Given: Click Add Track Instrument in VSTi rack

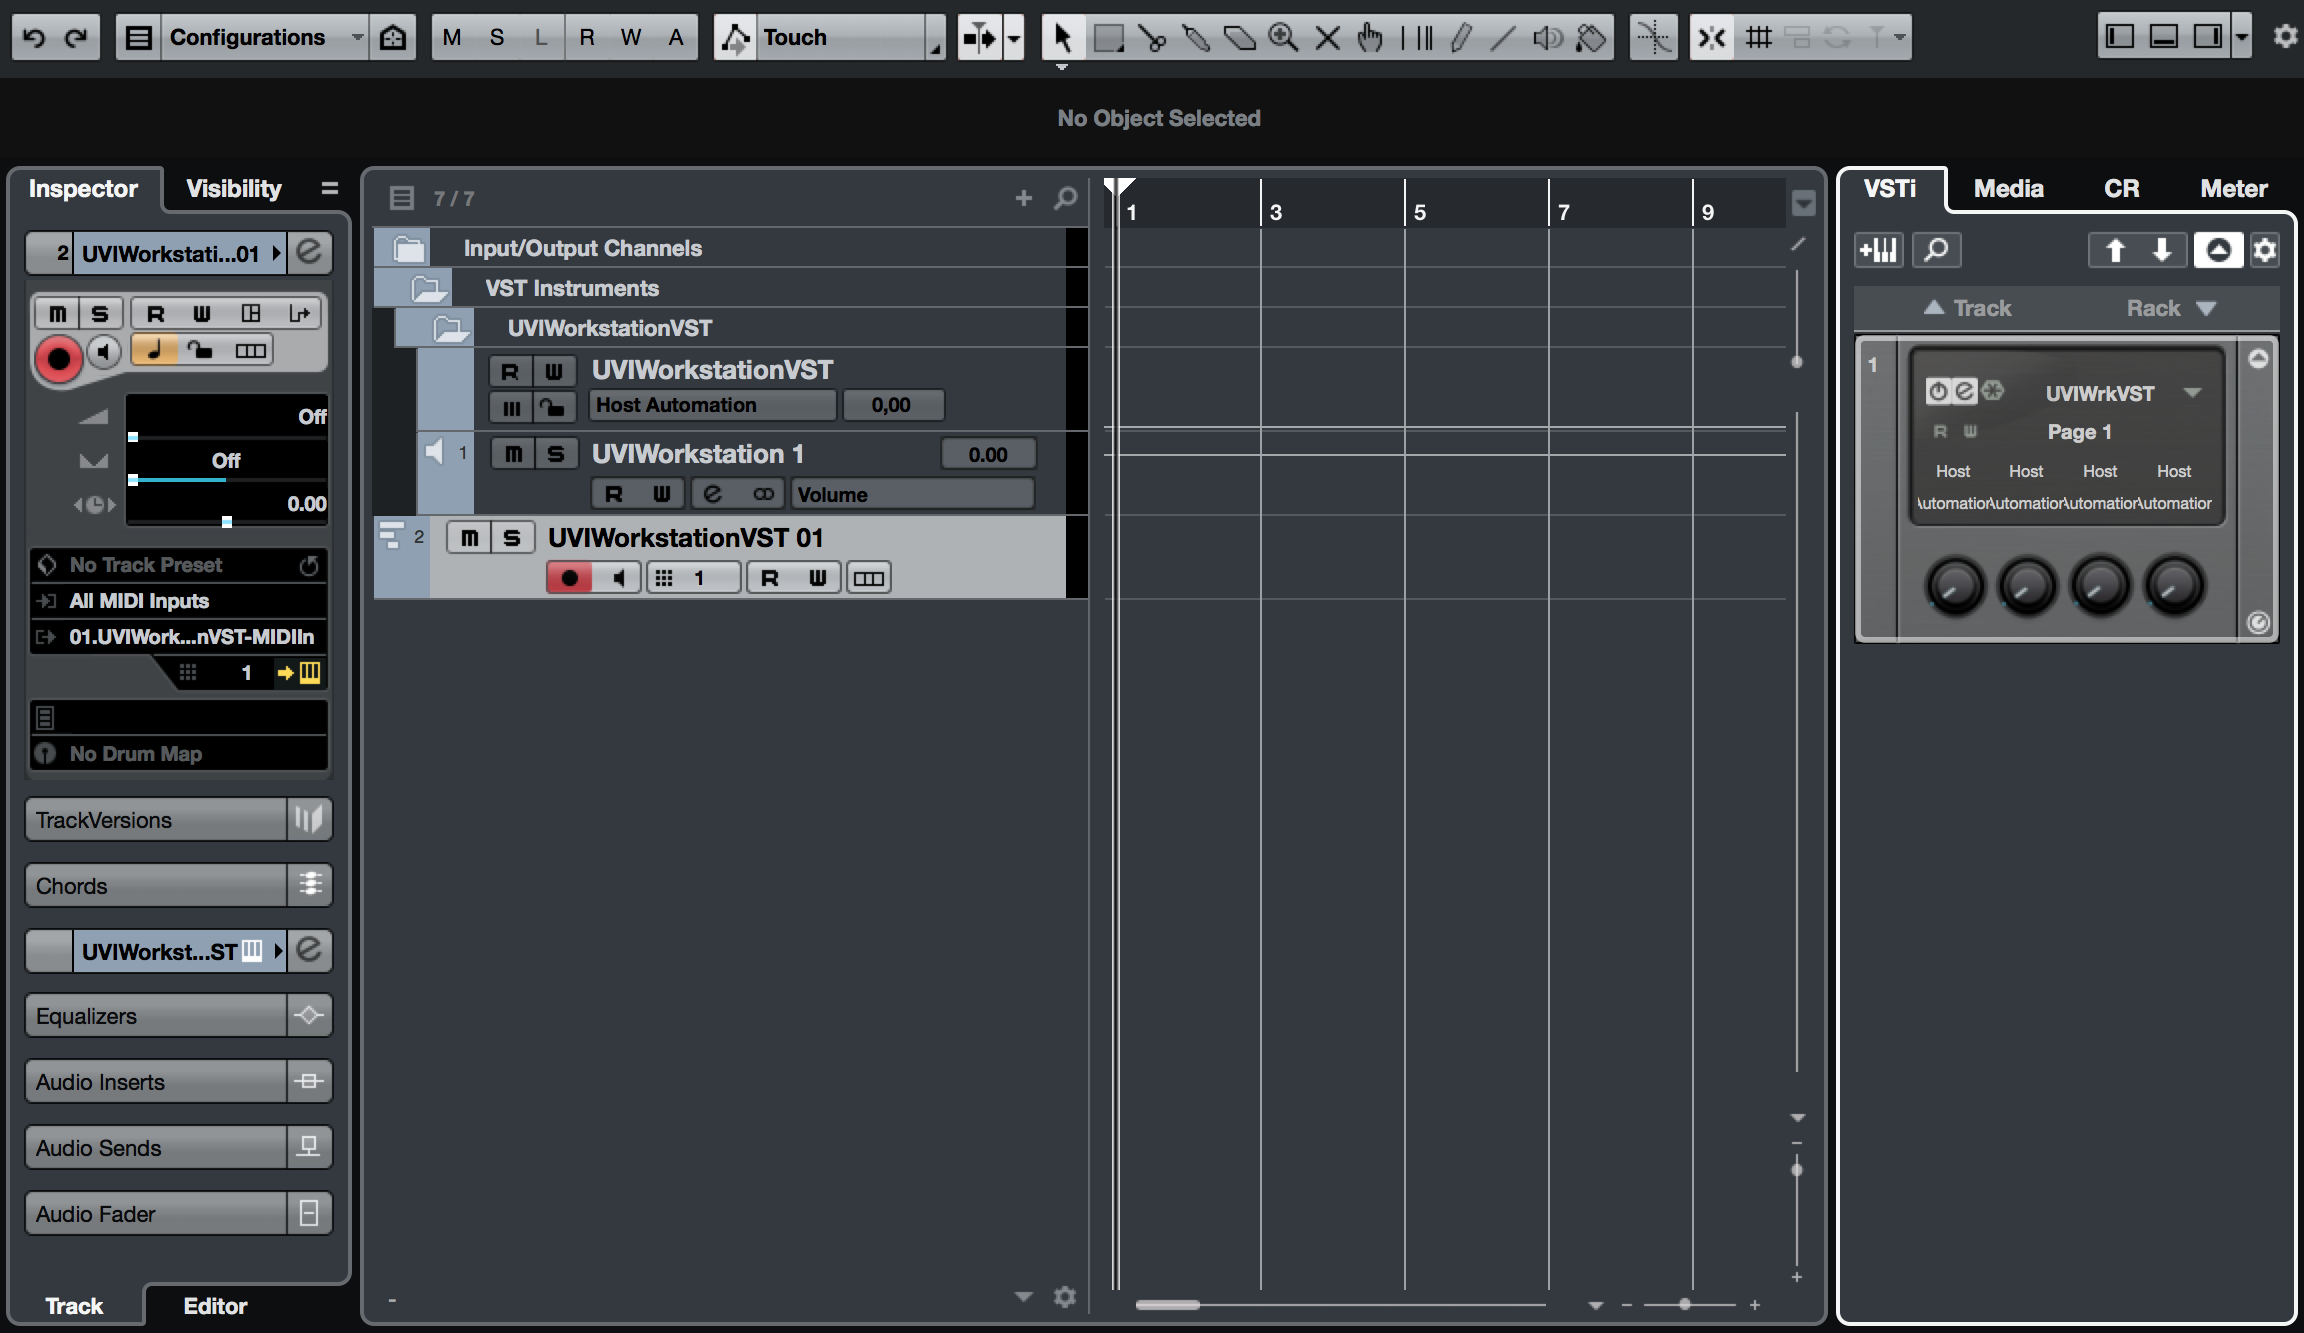Looking at the screenshot, I should (1879, 250).
